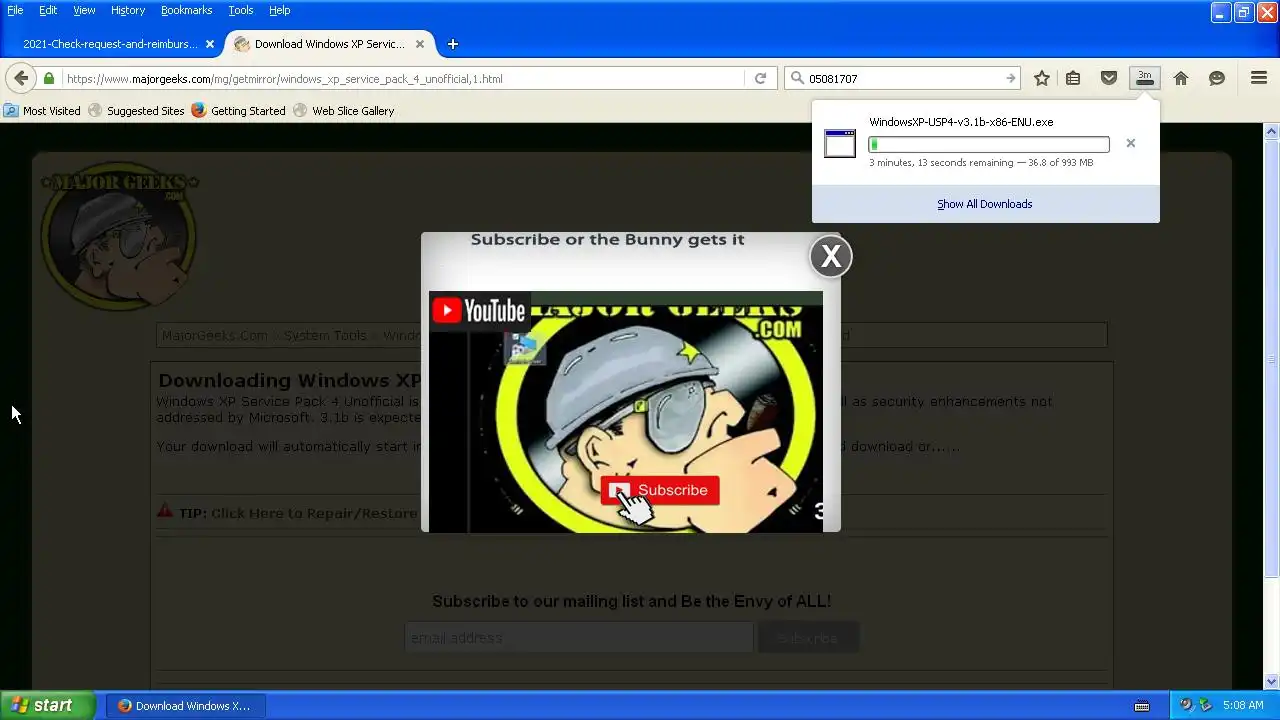1280x720 pixels.
Task: Open the Web Slice Gallery bookmark
Action: click(343, 111)
